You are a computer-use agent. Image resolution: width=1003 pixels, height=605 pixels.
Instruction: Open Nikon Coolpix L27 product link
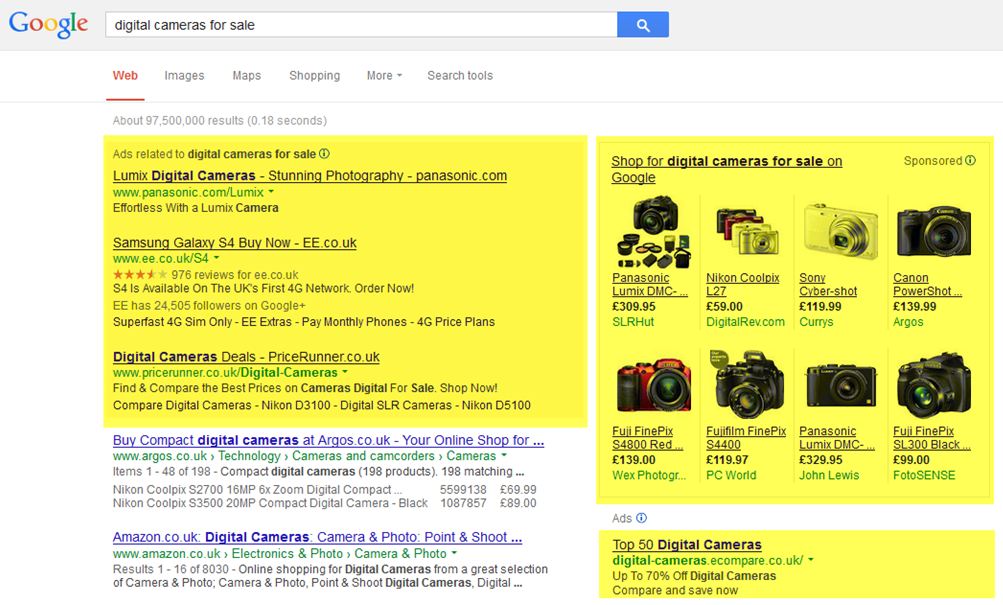tap(743, 285)
